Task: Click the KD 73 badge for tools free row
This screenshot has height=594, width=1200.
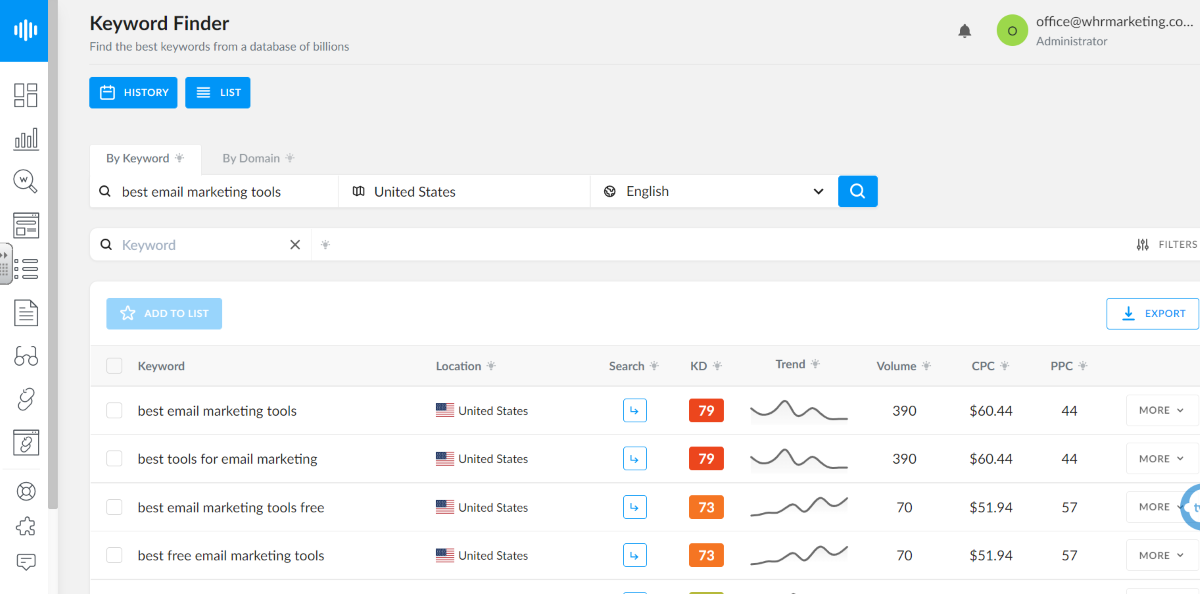Action: (706, 507)
